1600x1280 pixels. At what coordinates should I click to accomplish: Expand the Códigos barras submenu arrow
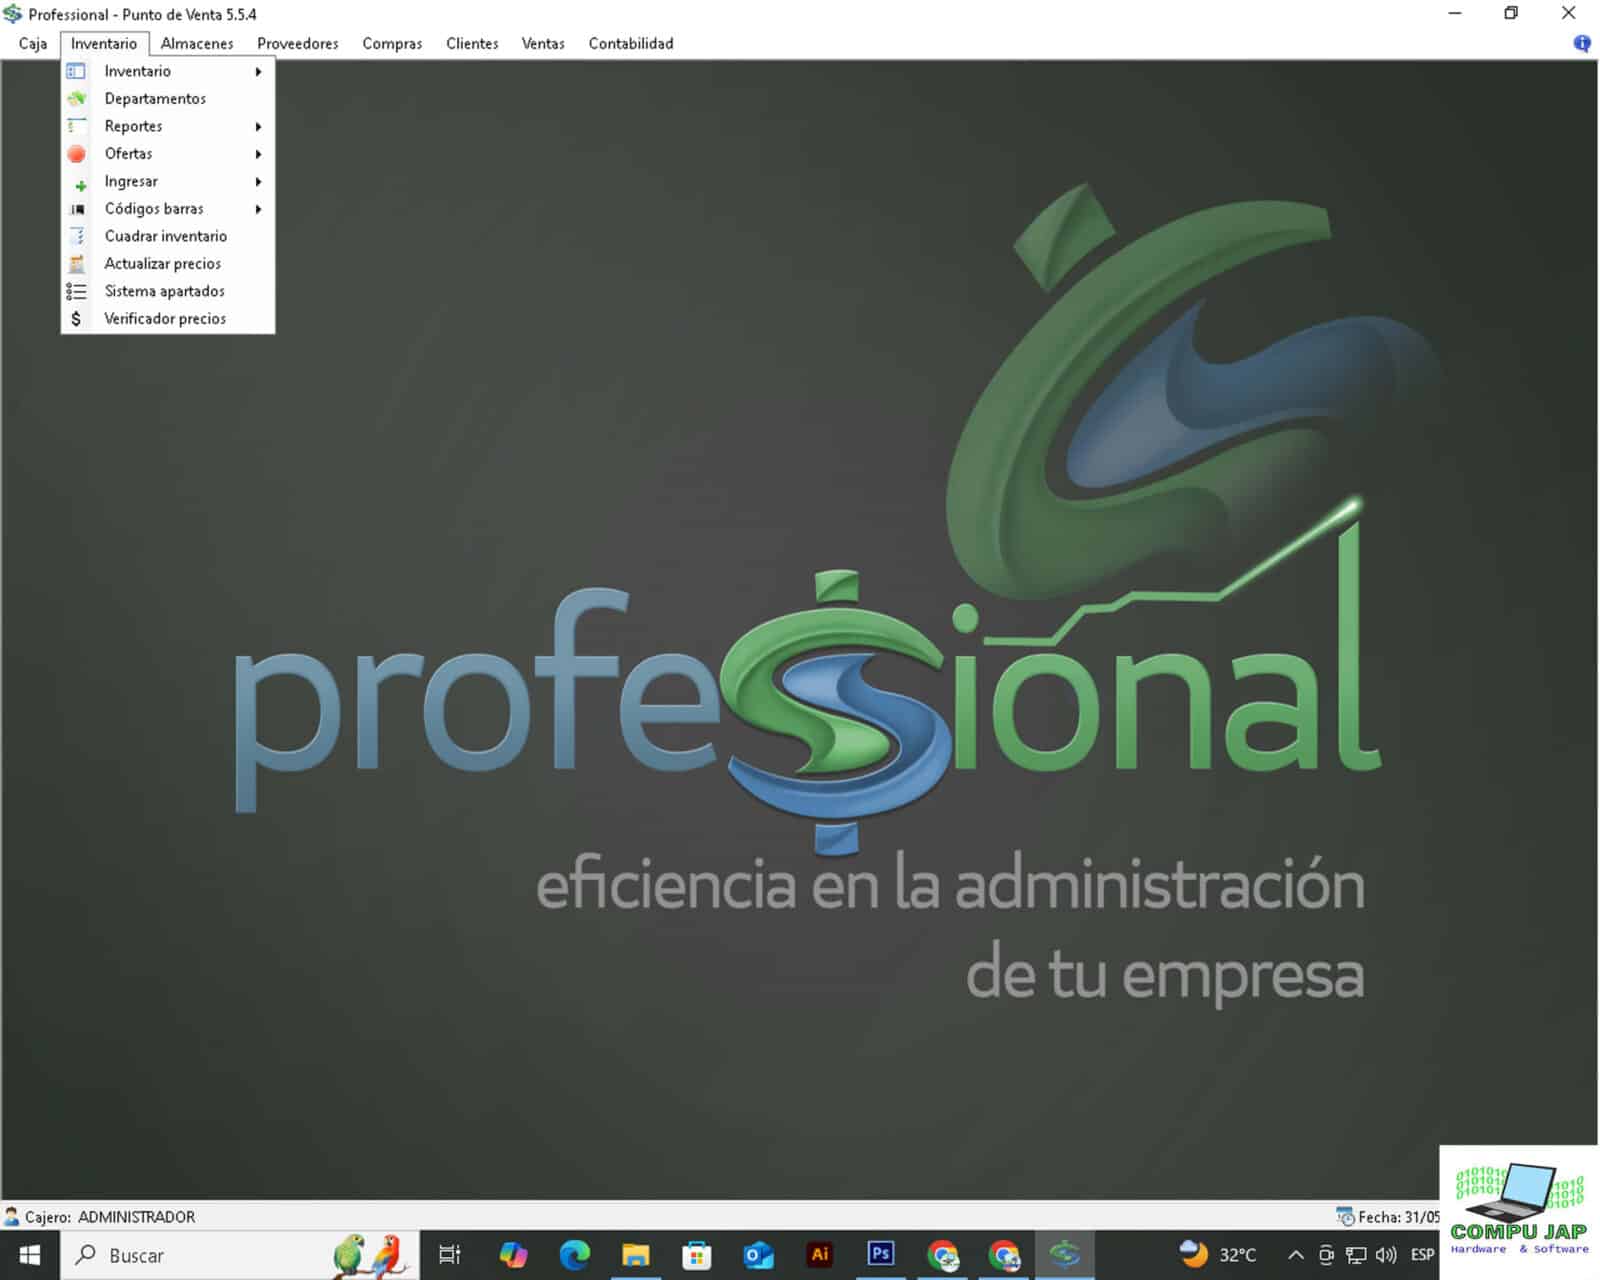pos(258,209)
